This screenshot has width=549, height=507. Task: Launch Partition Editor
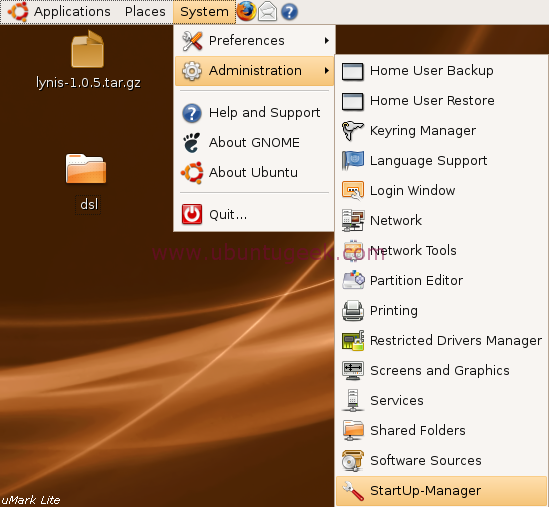442,281
